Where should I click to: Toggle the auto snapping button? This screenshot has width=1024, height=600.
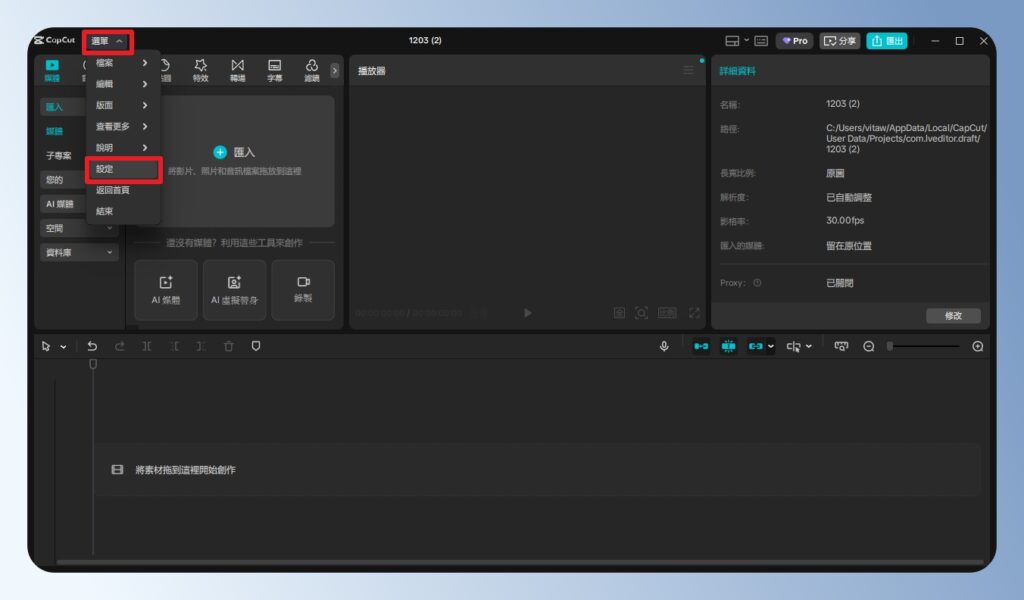click(x=729, y=346)
